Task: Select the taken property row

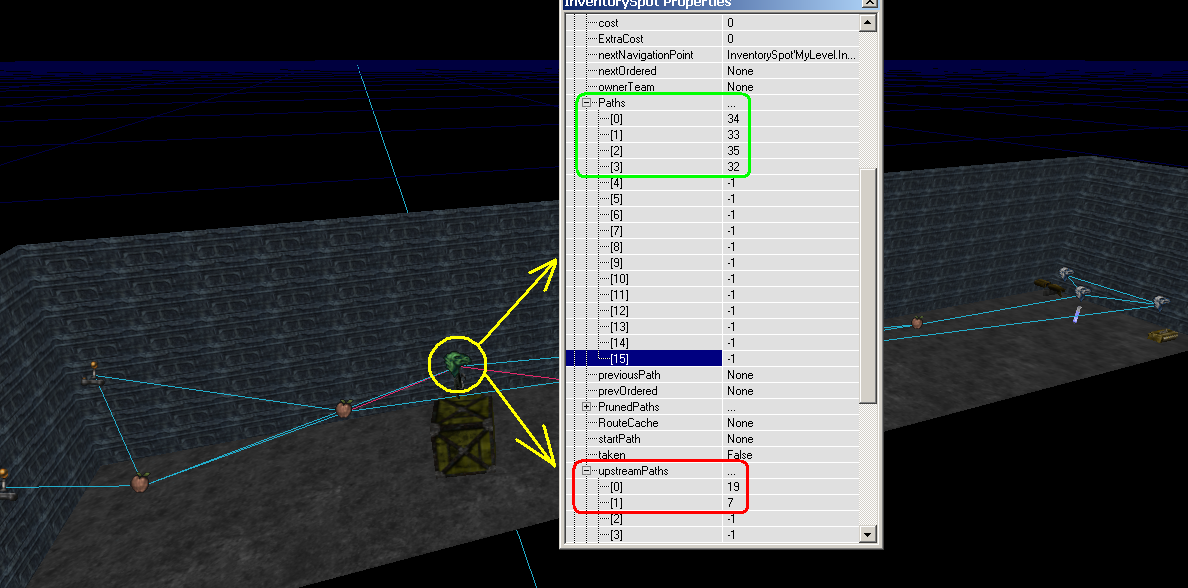Action: pos(712,455)
